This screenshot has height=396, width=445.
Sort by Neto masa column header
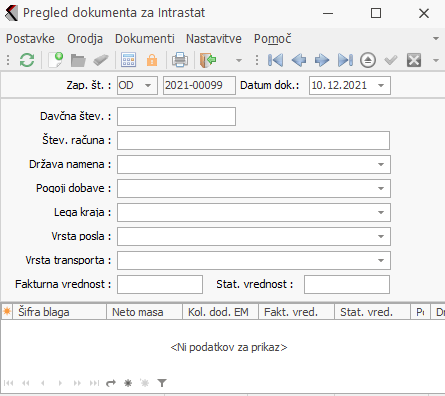point(144,312)
